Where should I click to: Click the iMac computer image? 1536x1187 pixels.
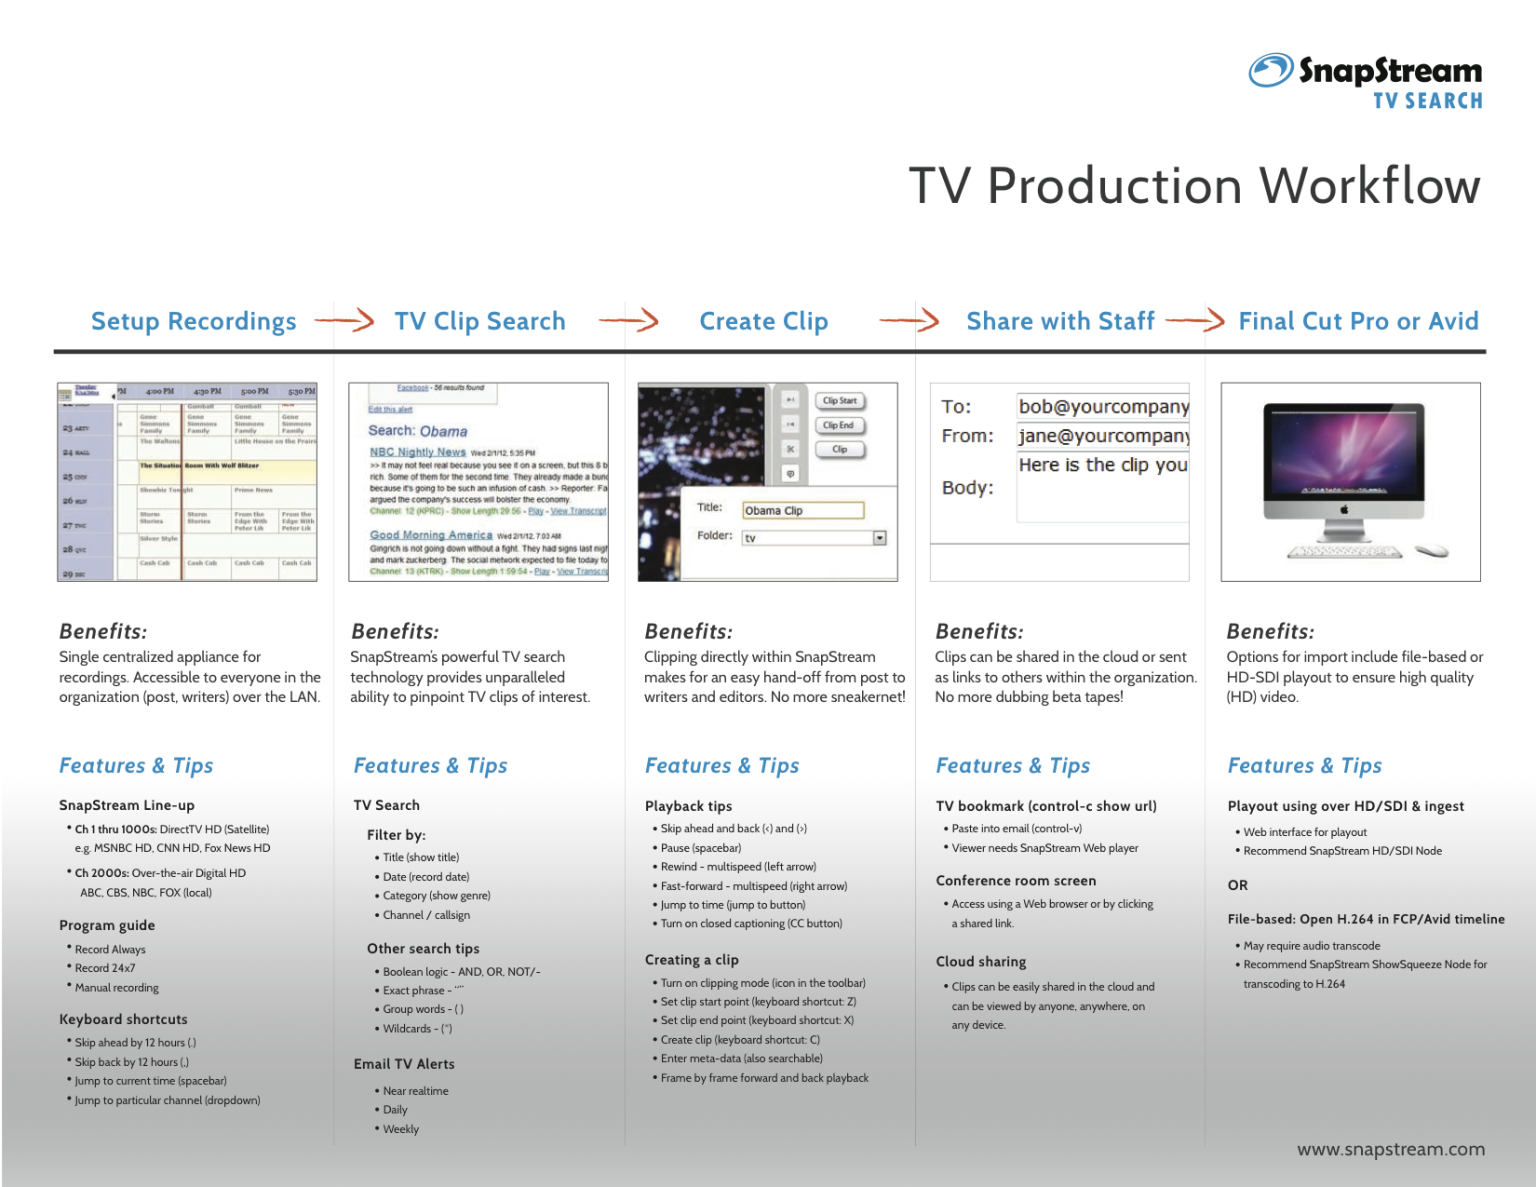(1349, 480)
